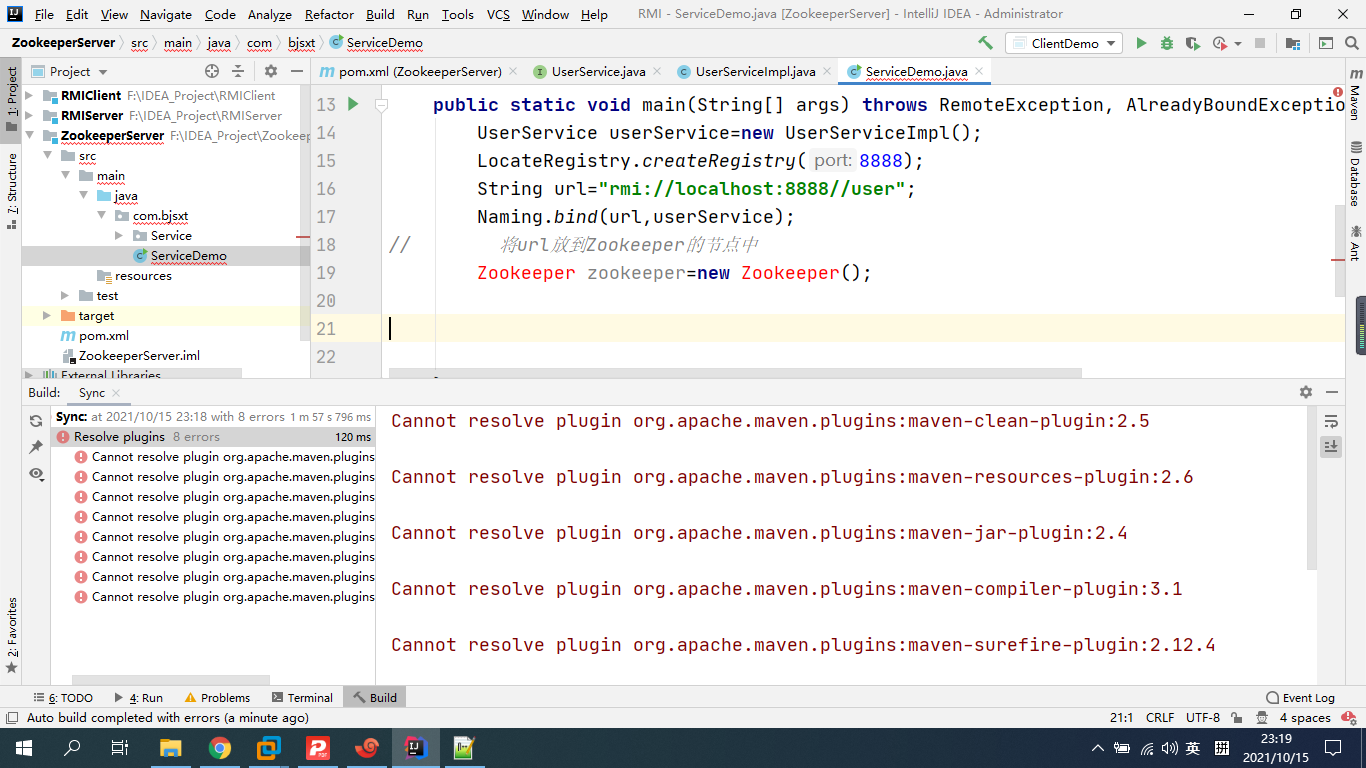Open the ClientDemo run configuration dropdown

1064,43
